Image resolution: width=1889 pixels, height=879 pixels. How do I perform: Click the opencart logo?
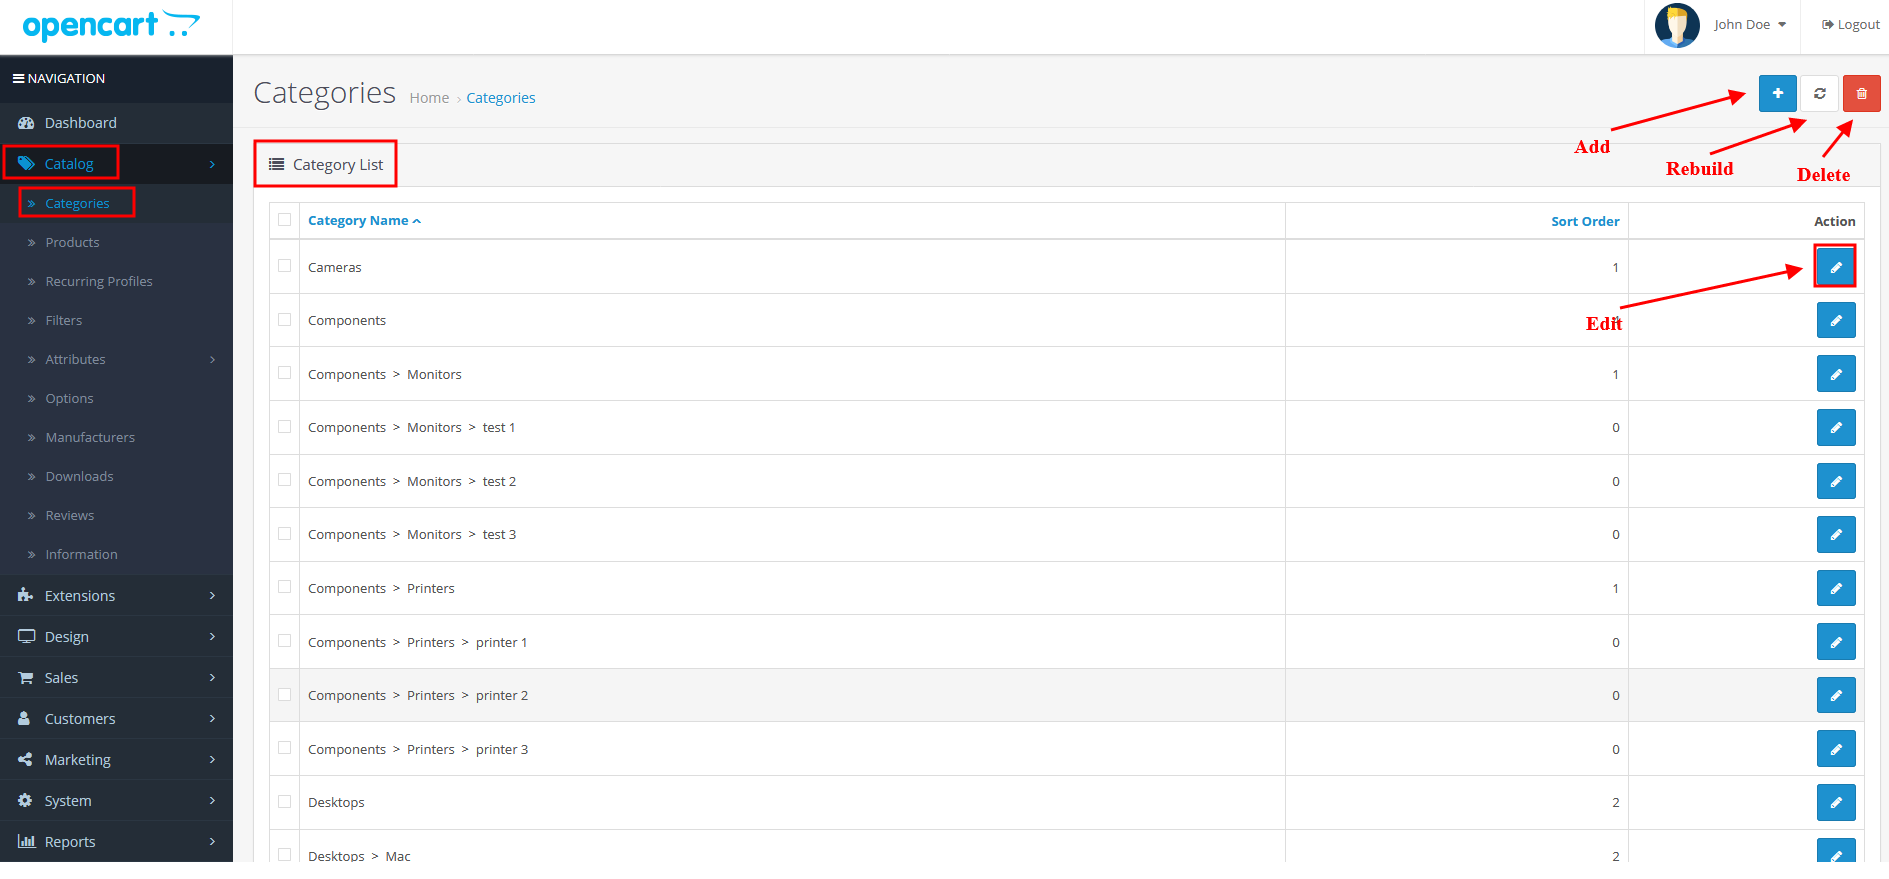pos(110,26)
